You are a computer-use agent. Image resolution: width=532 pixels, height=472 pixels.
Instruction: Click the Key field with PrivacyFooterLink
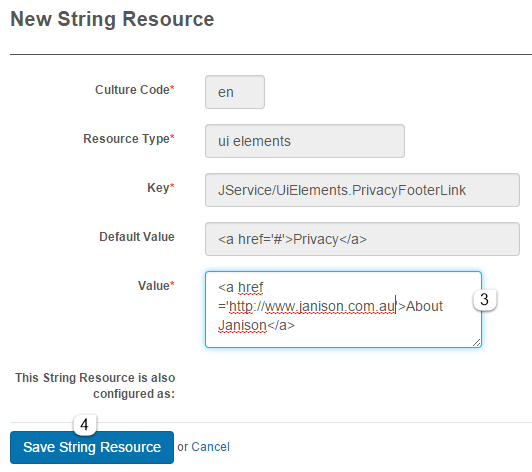(362, 190)
